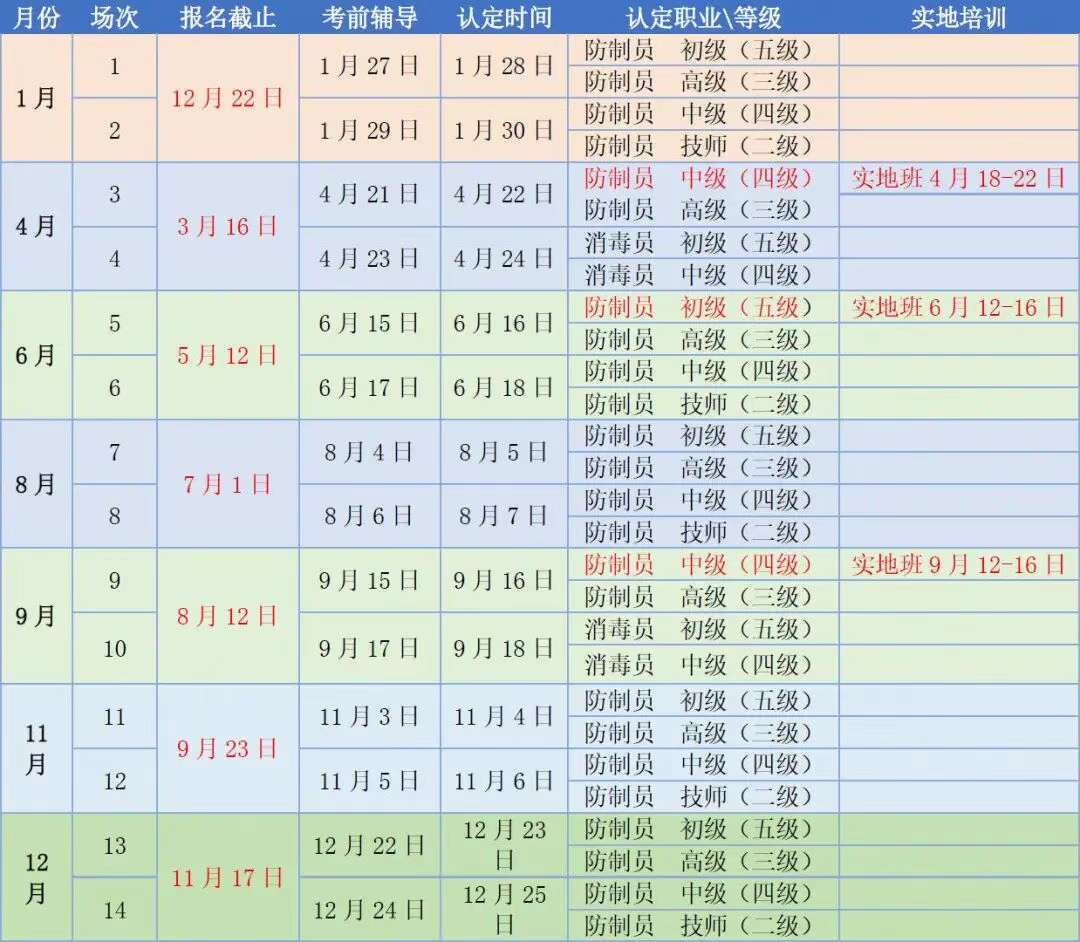Select the 考前辅导 column header
This screenshot has height=942, width=1080.
pos(369,18)
